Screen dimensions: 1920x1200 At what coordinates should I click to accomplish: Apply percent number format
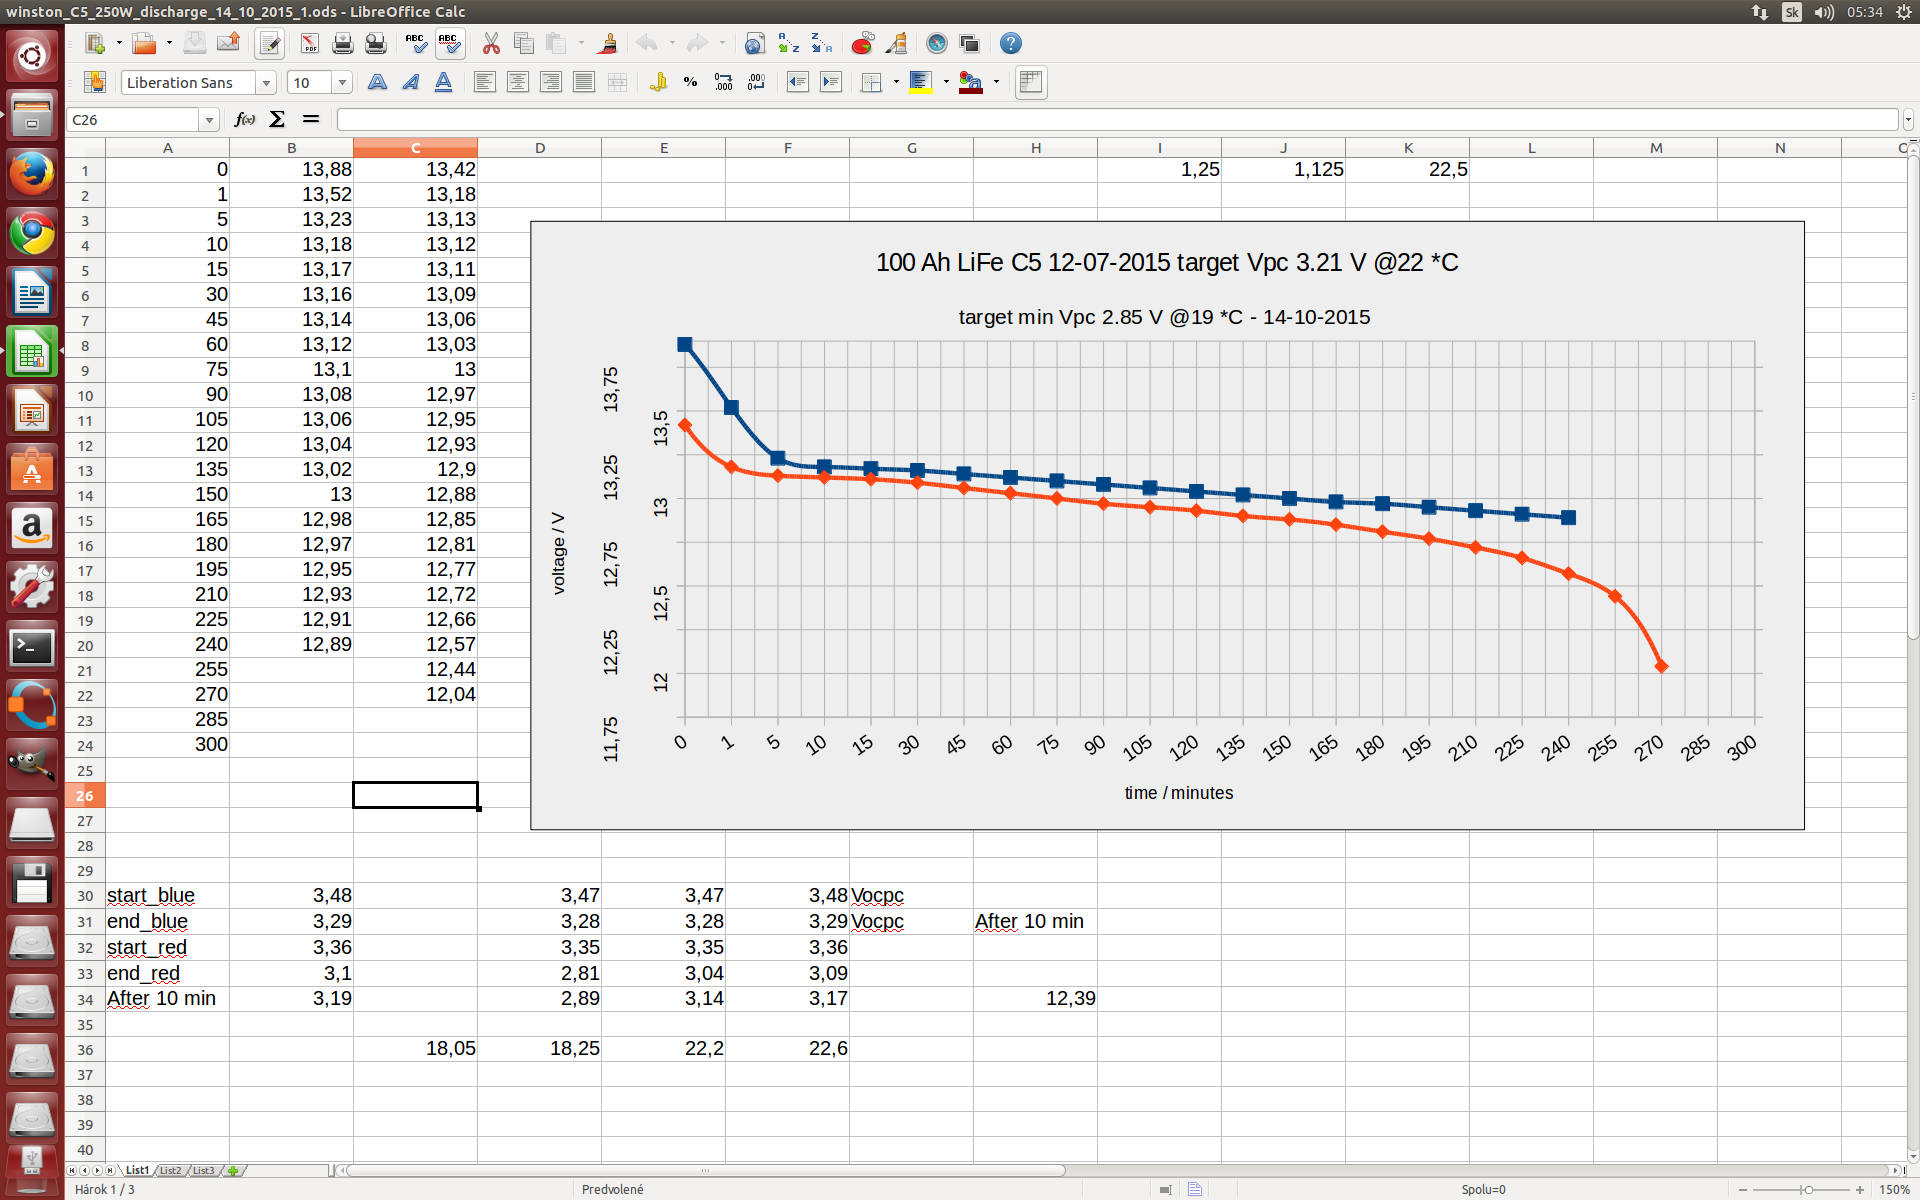click(x=690, y=83)
